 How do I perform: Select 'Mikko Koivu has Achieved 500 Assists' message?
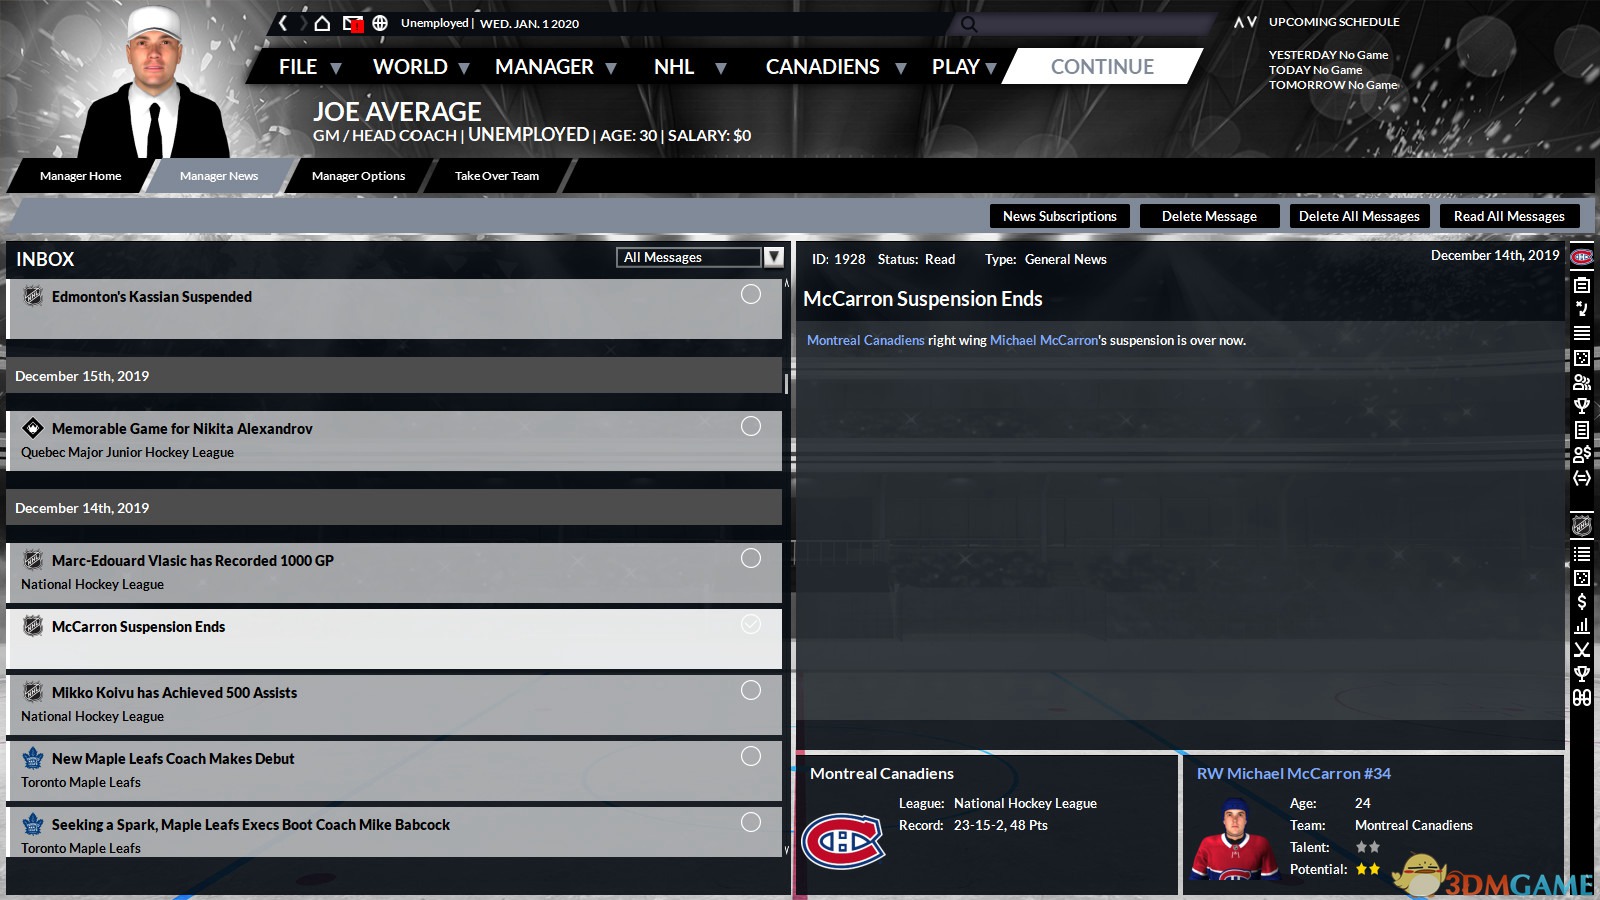394,704
